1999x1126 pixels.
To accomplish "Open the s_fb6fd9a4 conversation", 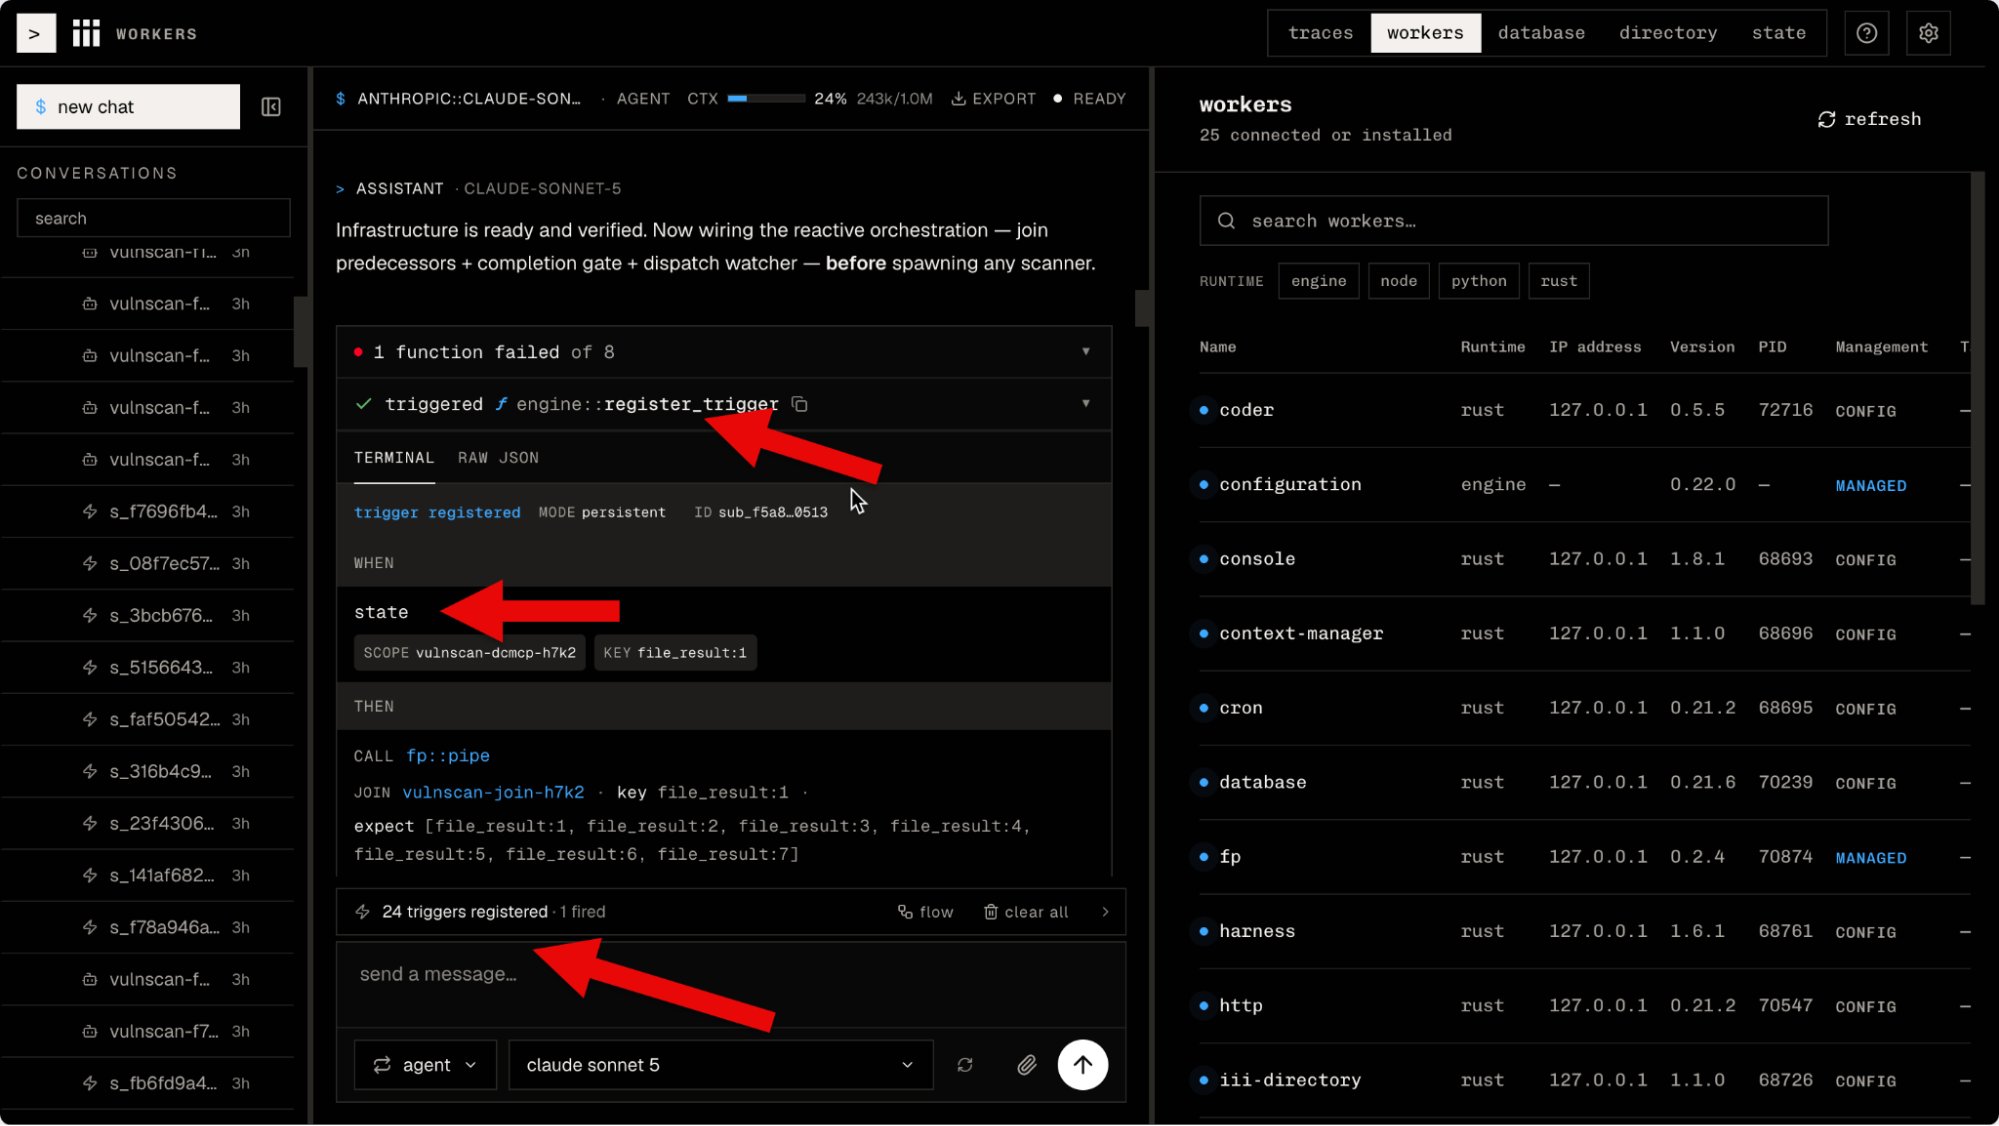I will click(x=148, y=1084).
